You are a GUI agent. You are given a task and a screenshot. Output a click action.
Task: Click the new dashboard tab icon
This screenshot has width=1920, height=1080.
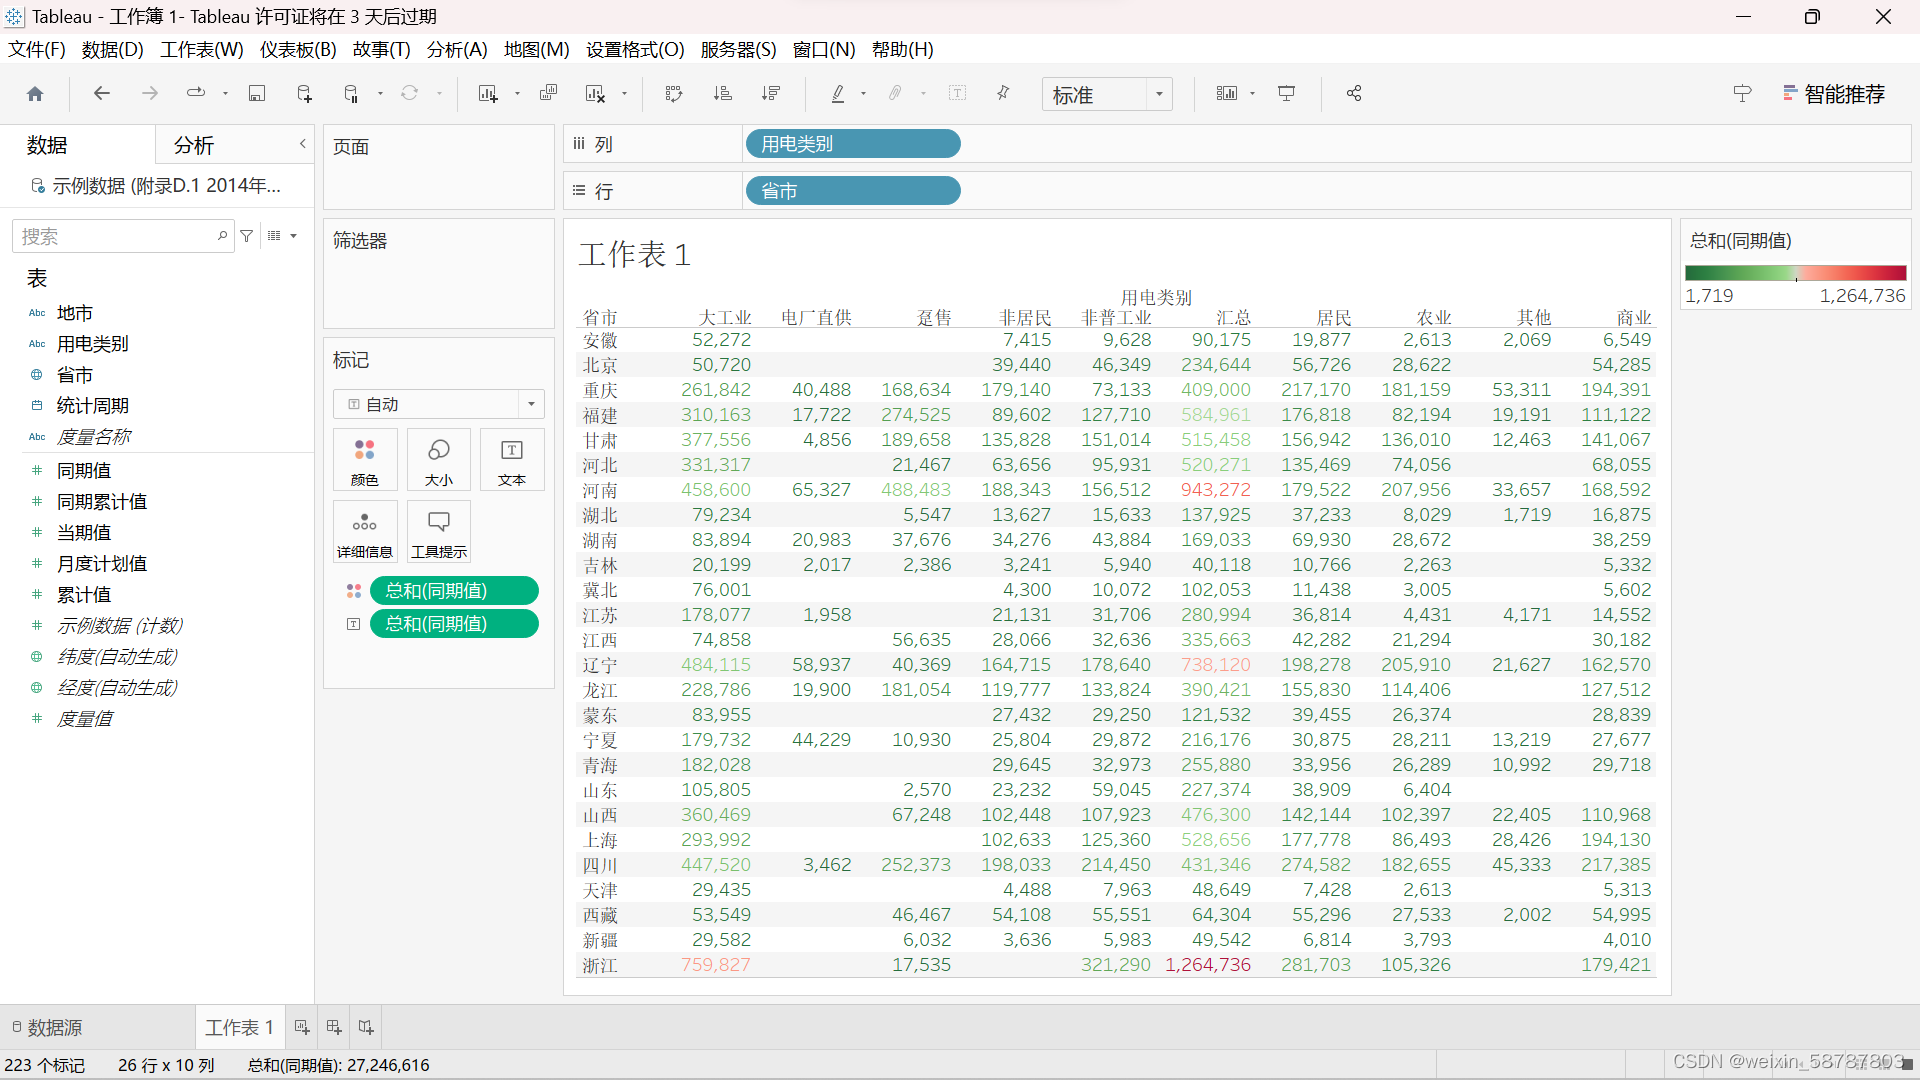coord(334,1028)
